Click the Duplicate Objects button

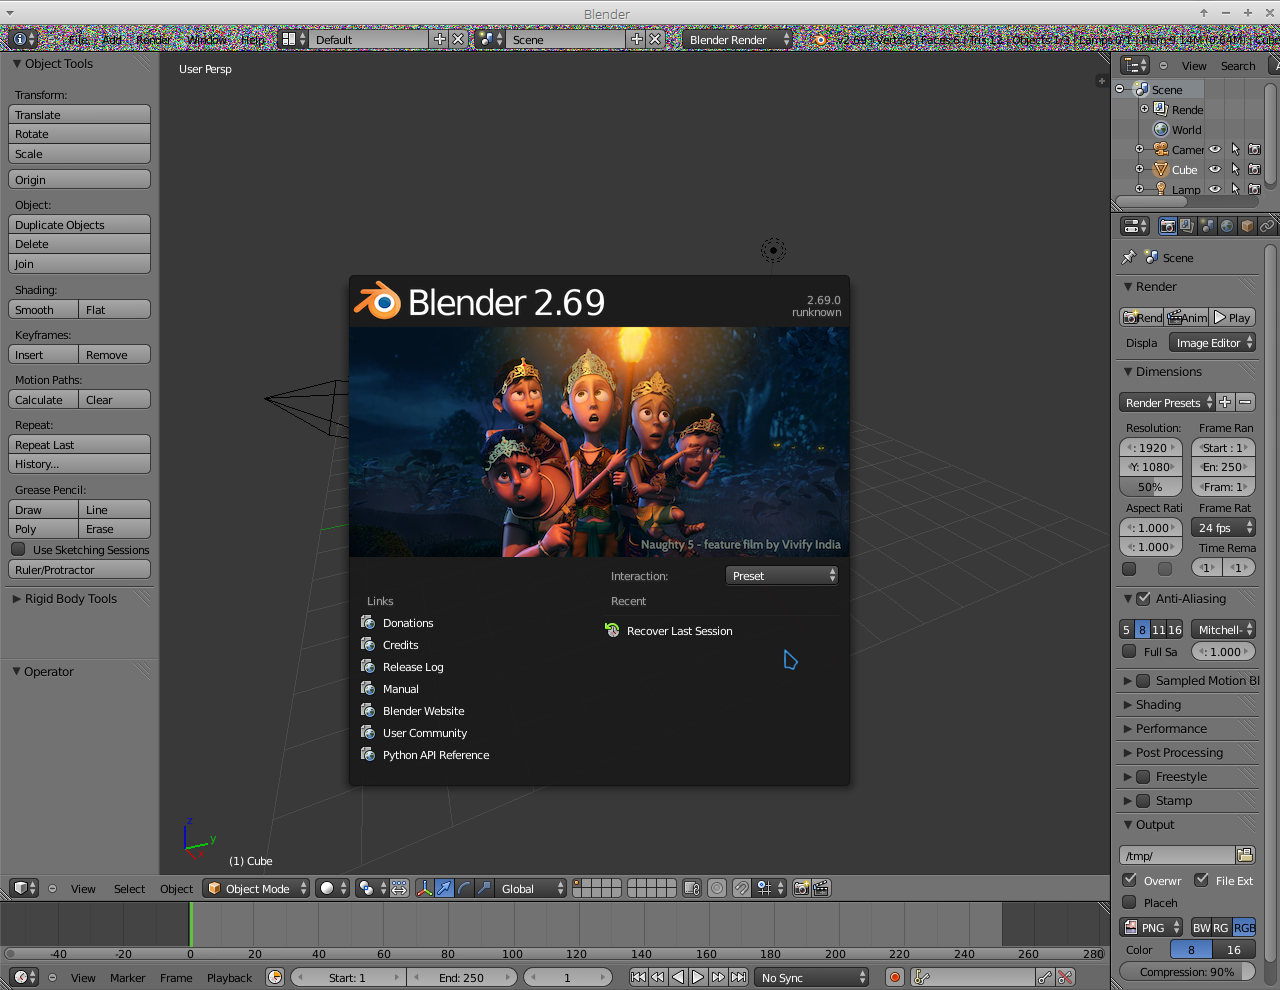tap(79, 225)
